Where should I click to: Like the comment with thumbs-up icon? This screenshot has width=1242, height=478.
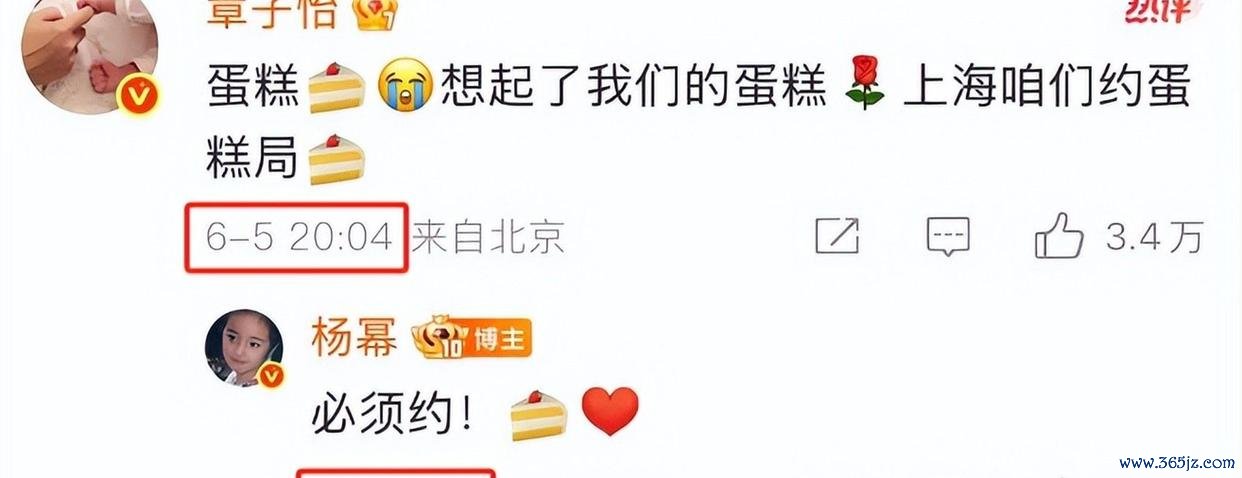1059,236
